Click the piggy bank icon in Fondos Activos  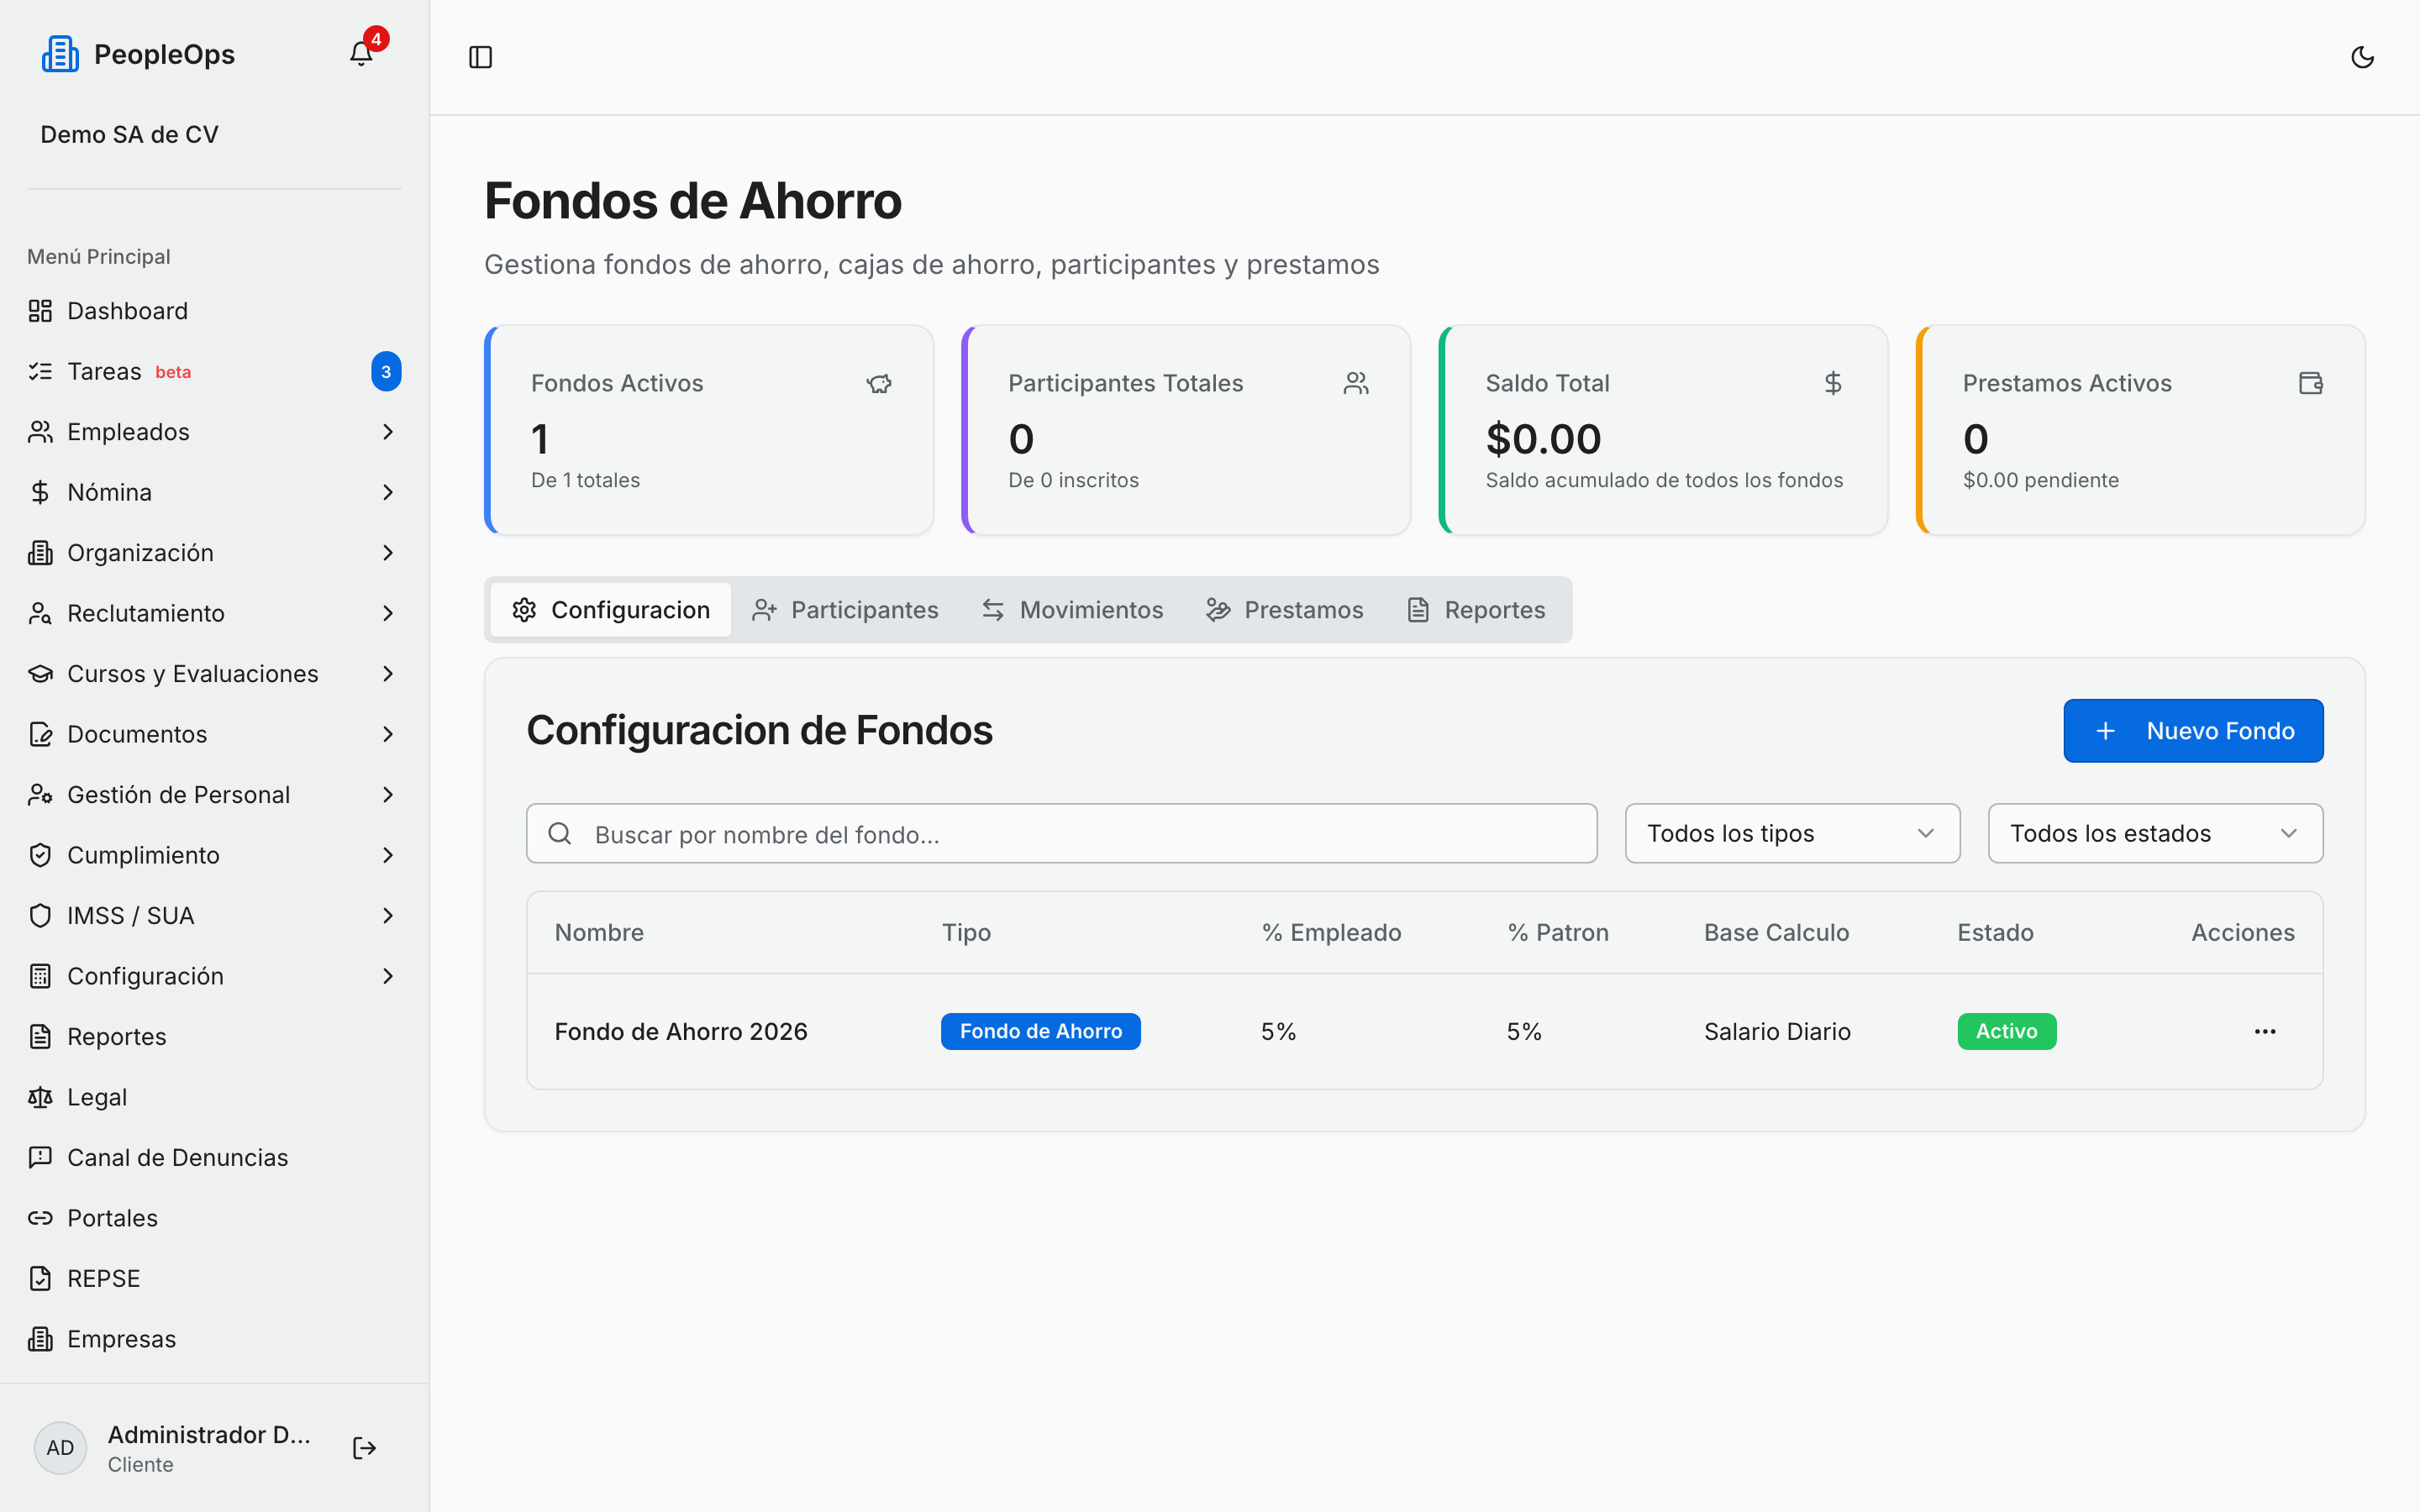[x=879, y=383]
